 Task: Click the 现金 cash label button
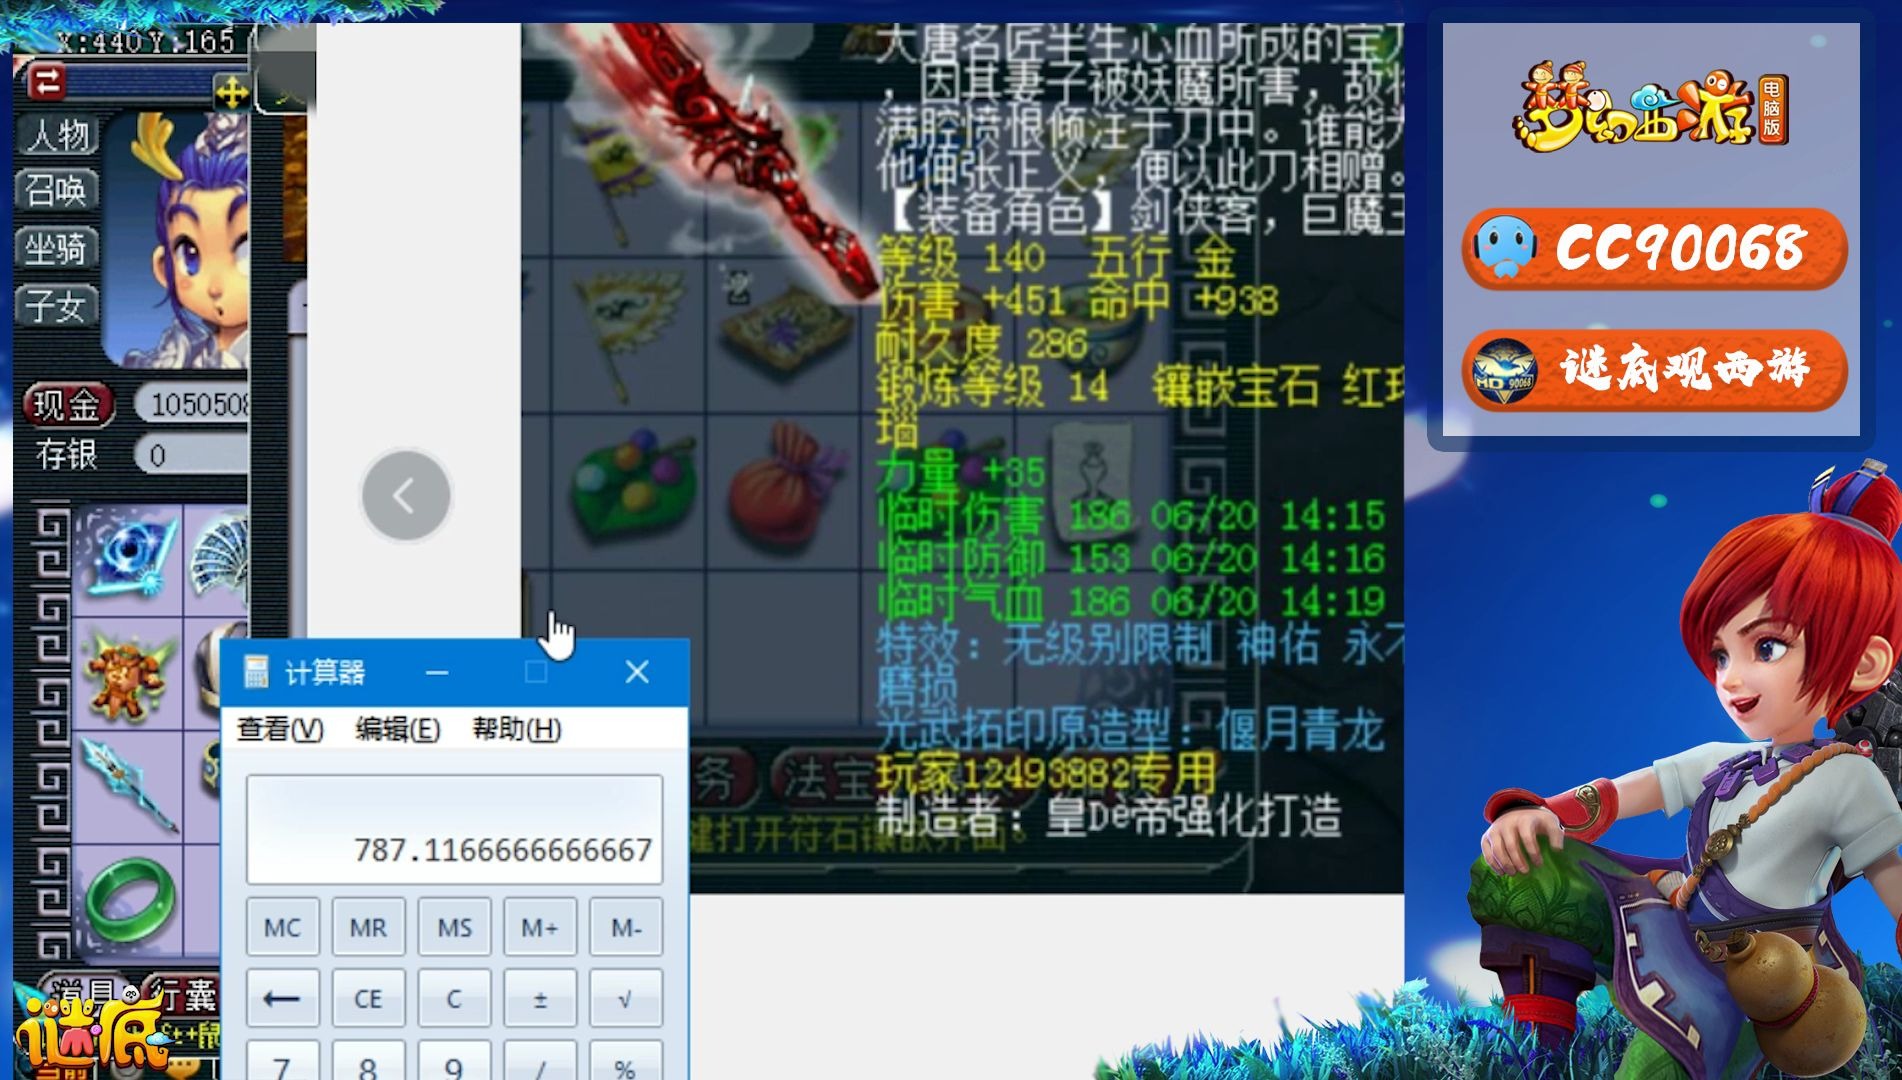click(x=67, y=405)
